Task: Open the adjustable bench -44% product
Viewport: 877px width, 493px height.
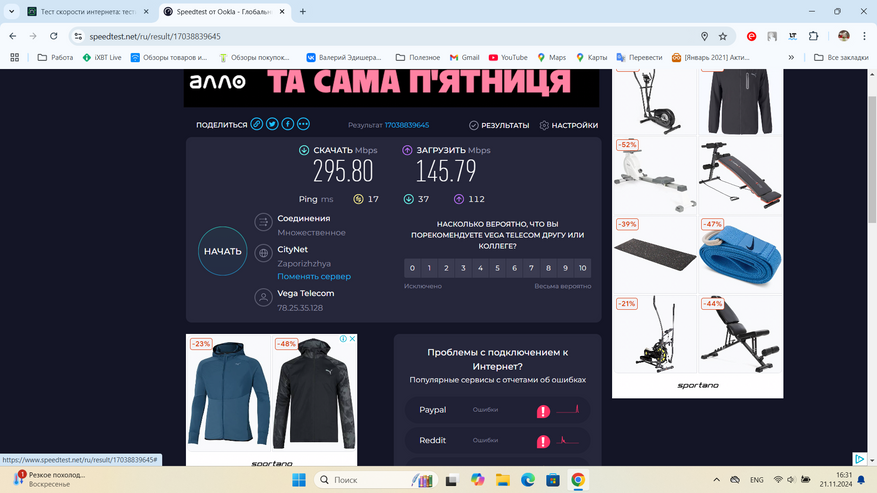Action: (740, 335)
